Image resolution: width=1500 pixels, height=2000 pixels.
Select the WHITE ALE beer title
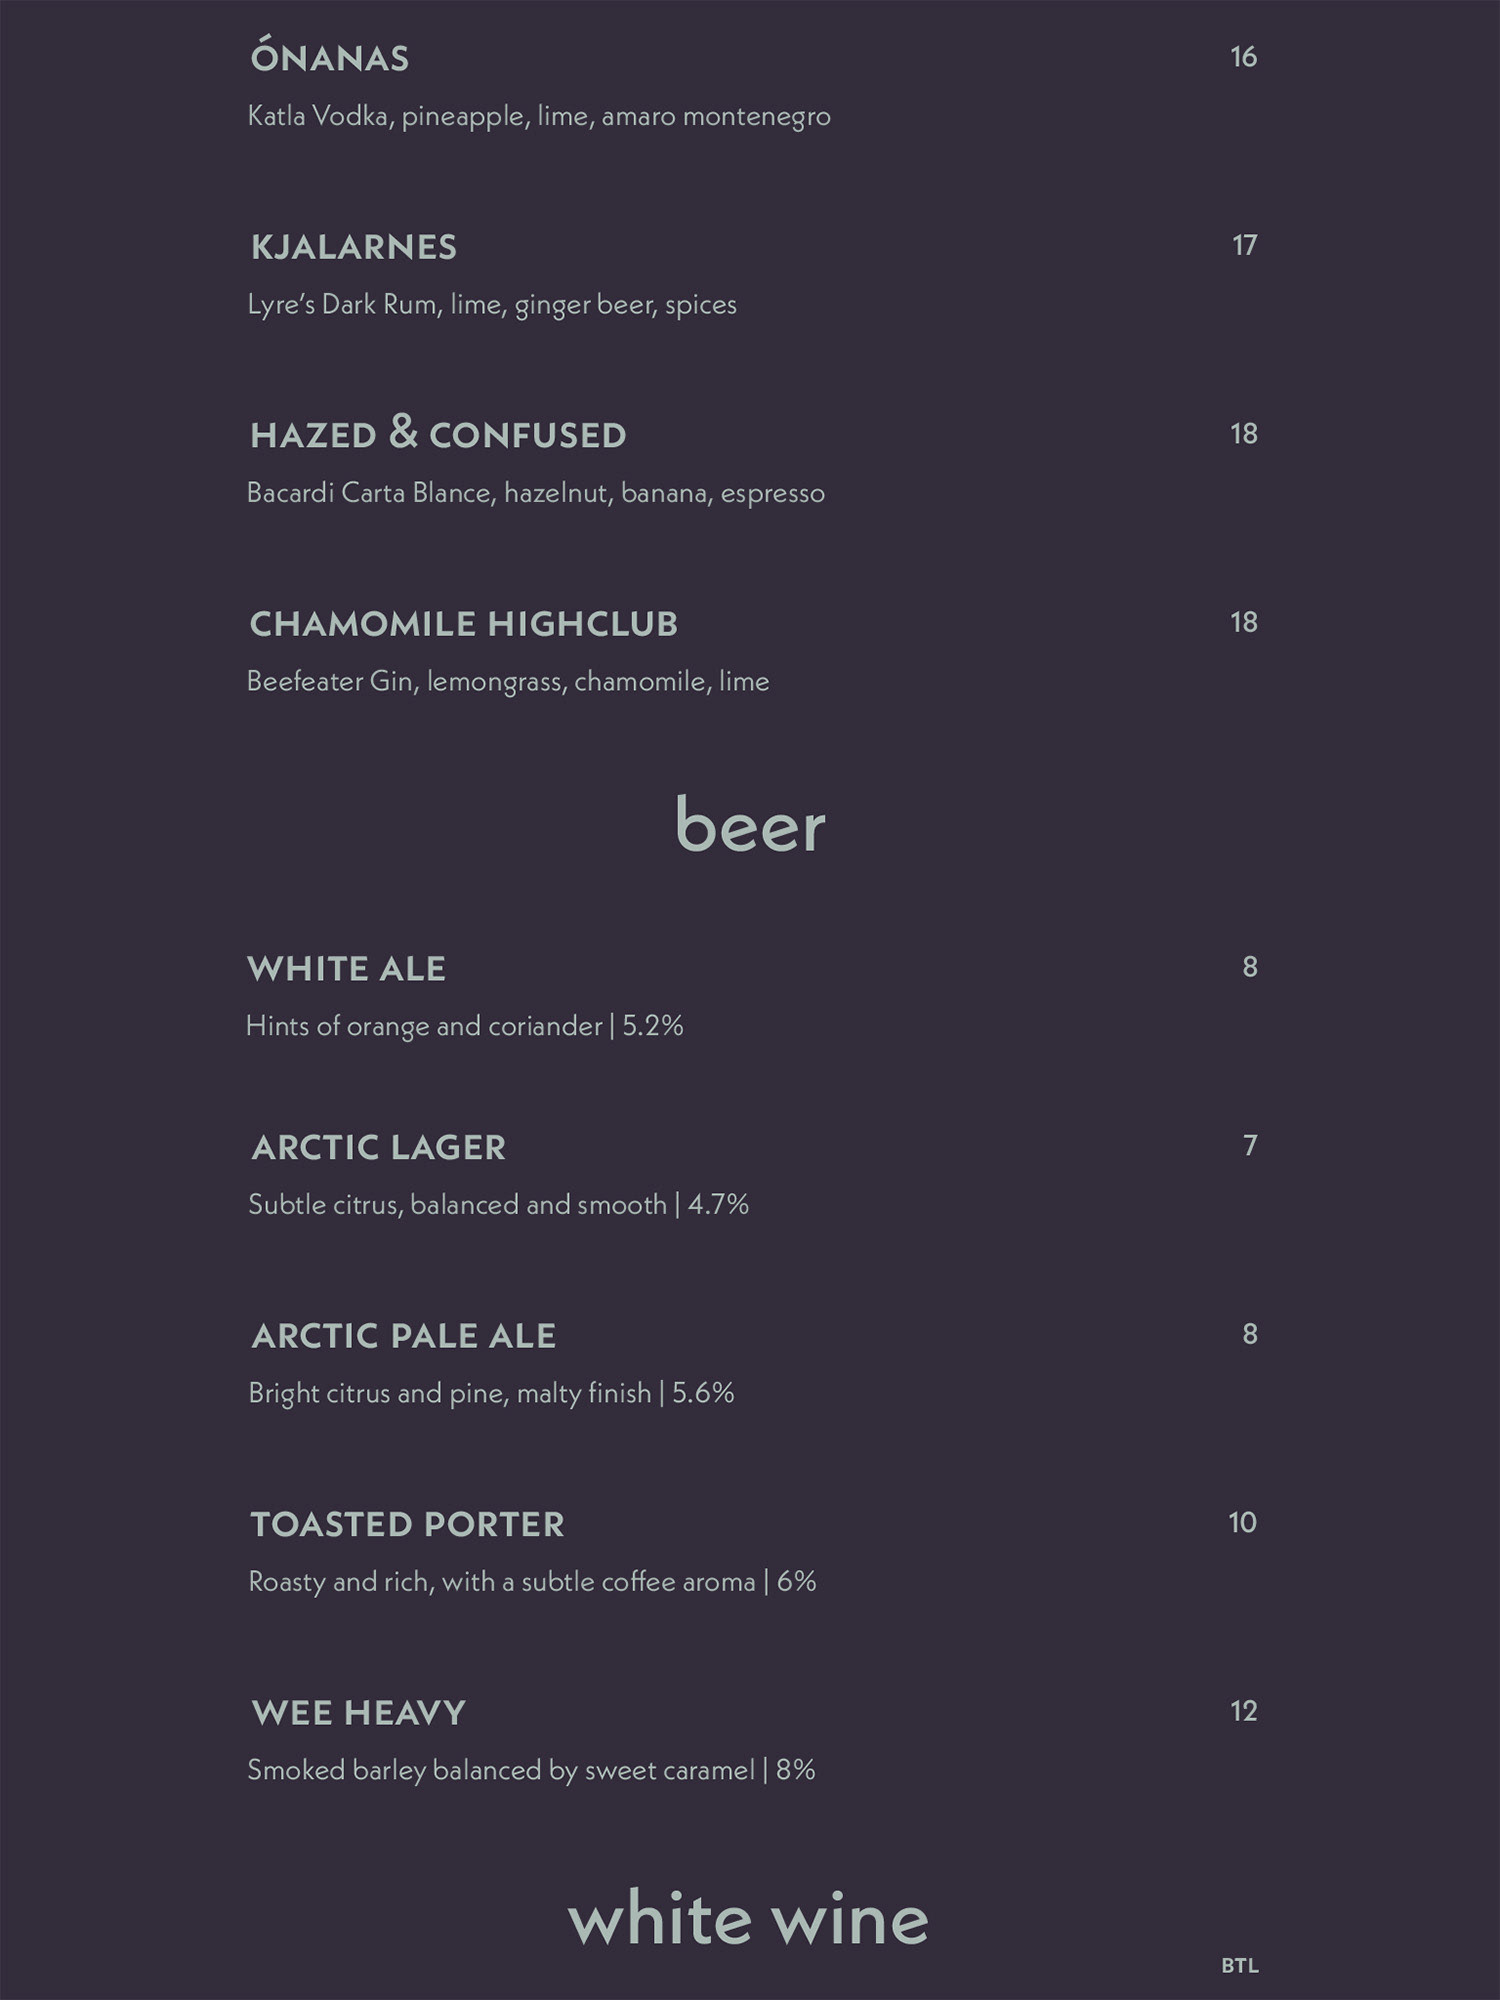[x=346, y=968]
